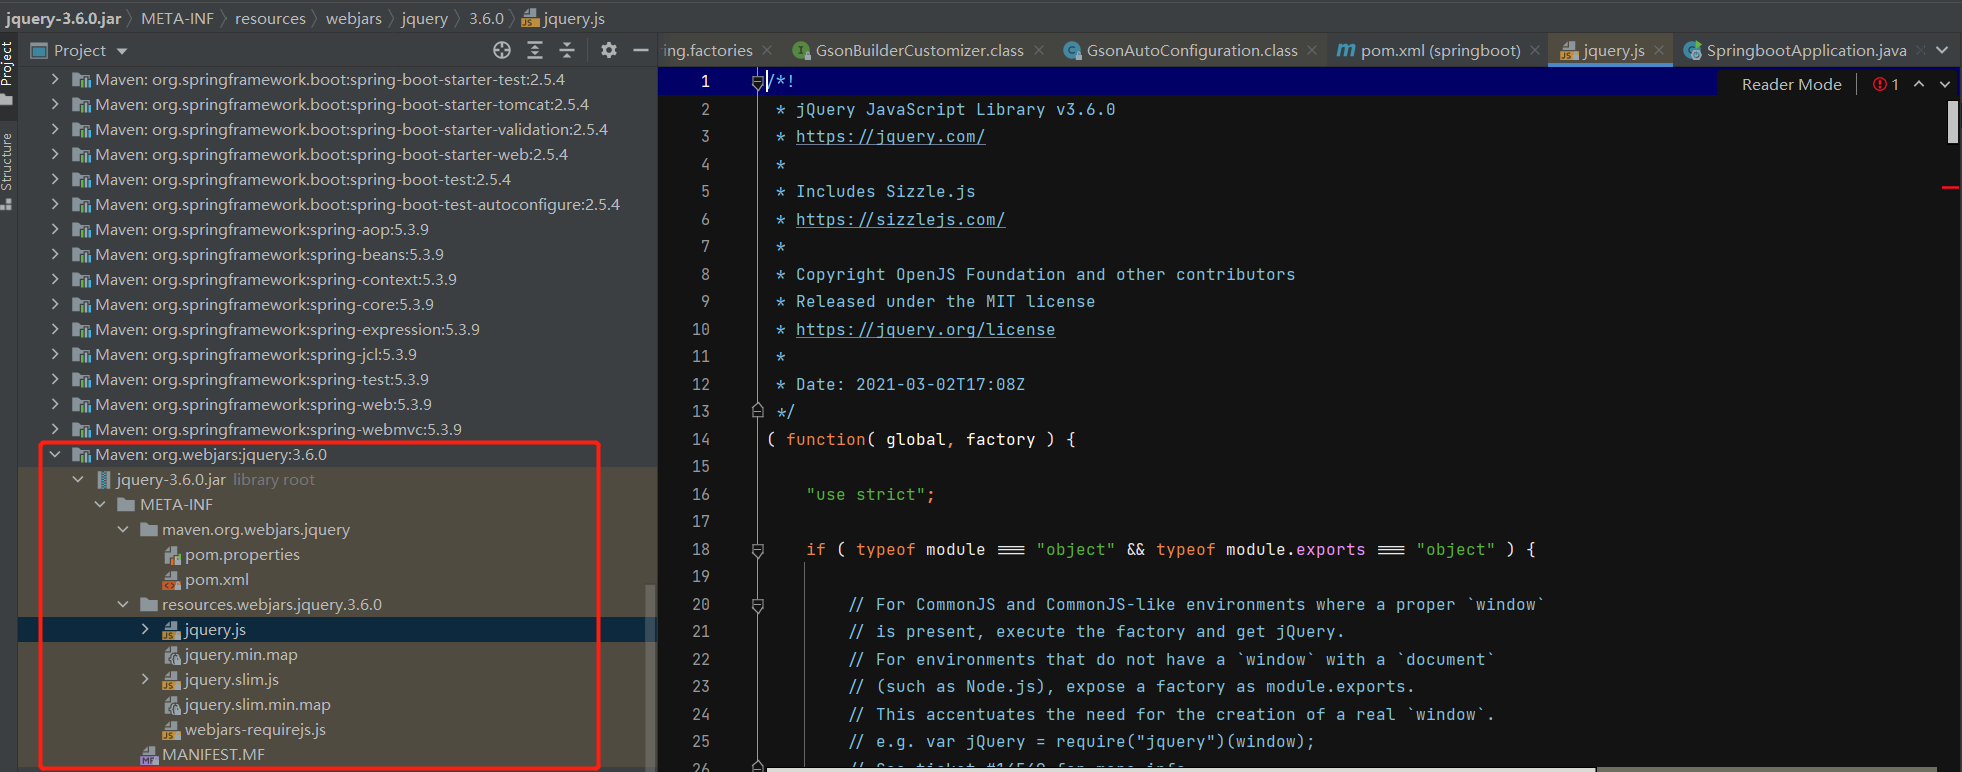Click line number 14 in gutter
The image size is (1962, 772).
click(x=700, y=440)
